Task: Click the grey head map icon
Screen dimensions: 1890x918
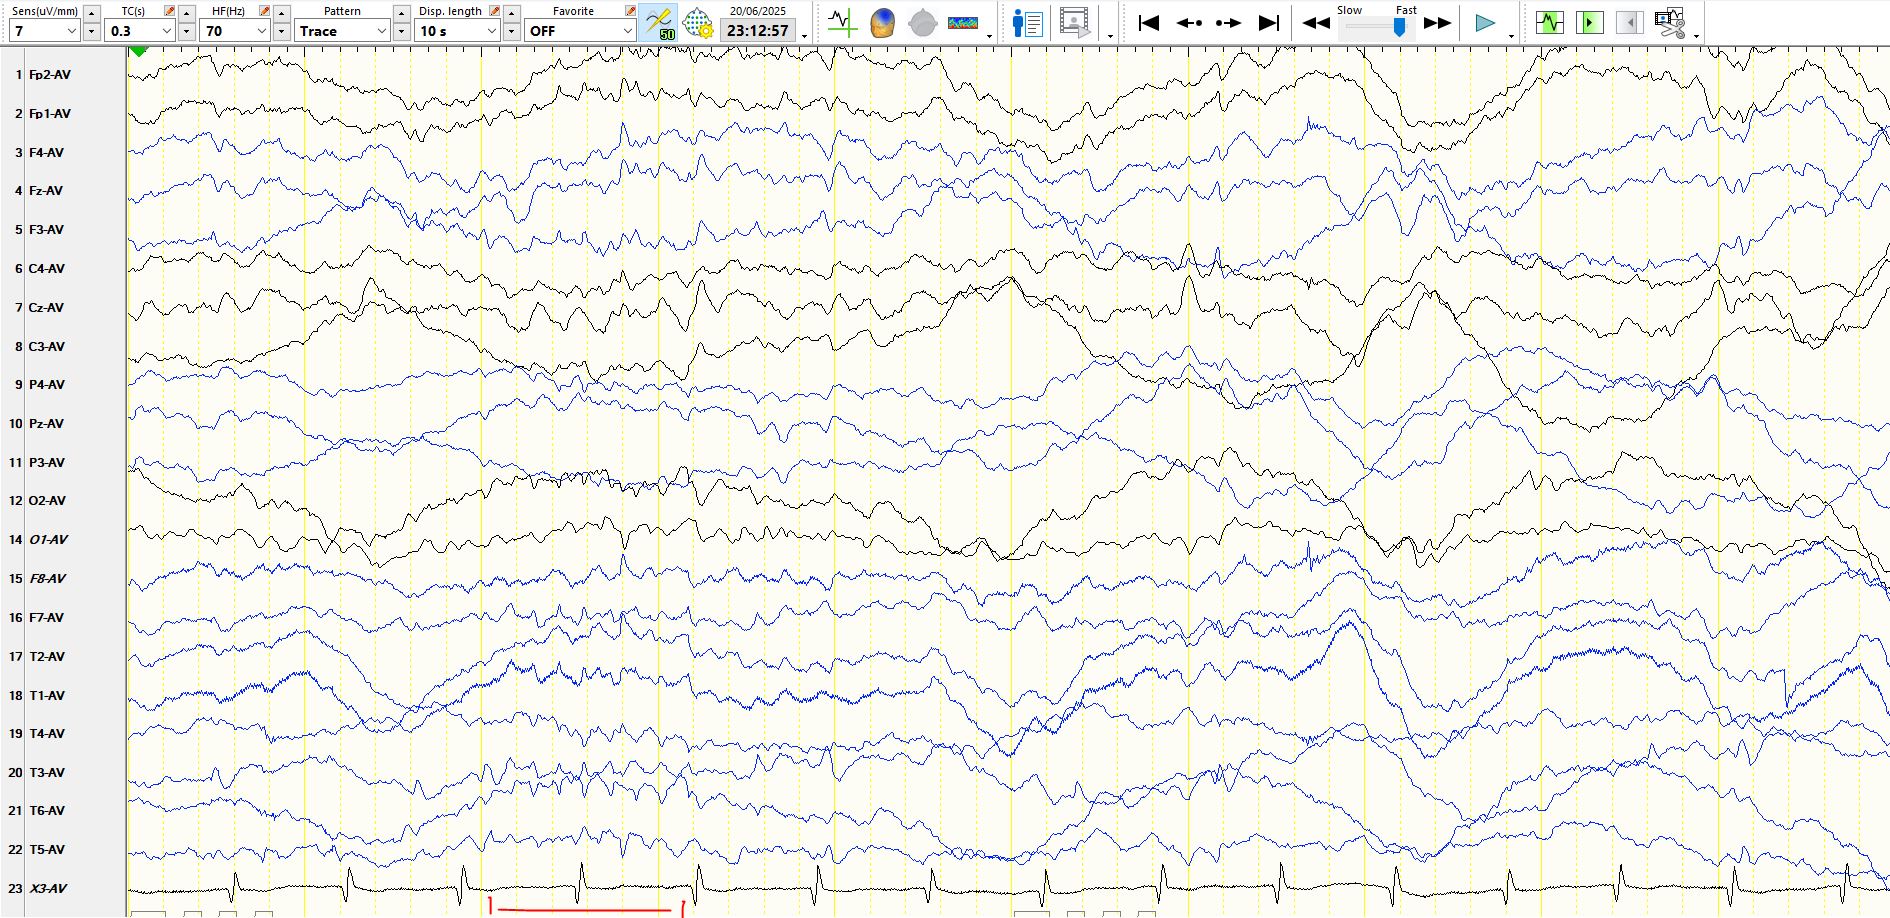Action: pos(922,22)
